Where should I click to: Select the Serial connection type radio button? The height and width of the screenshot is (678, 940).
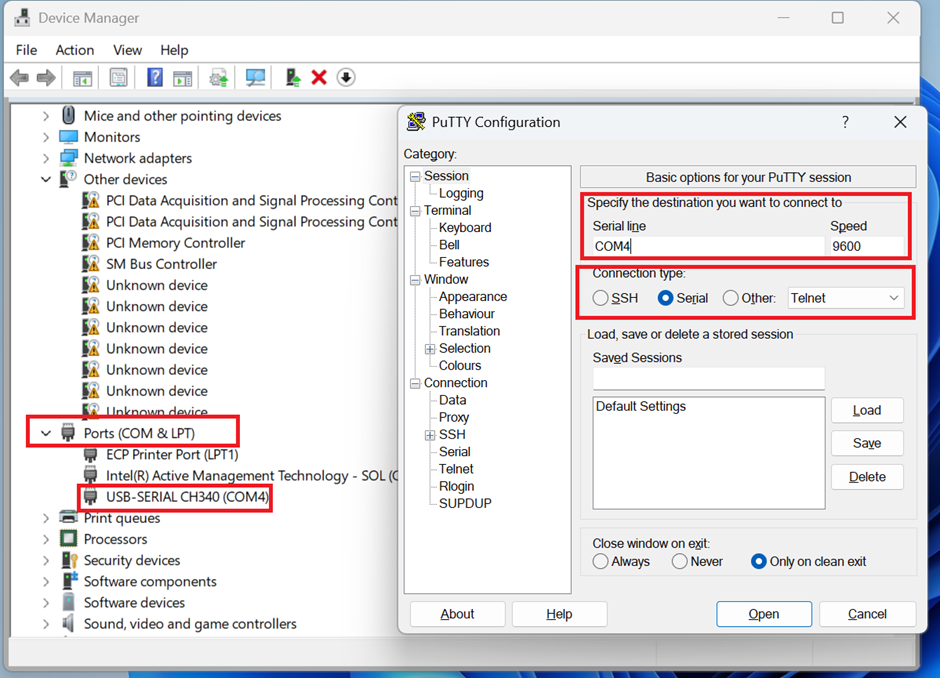[665, 298]
